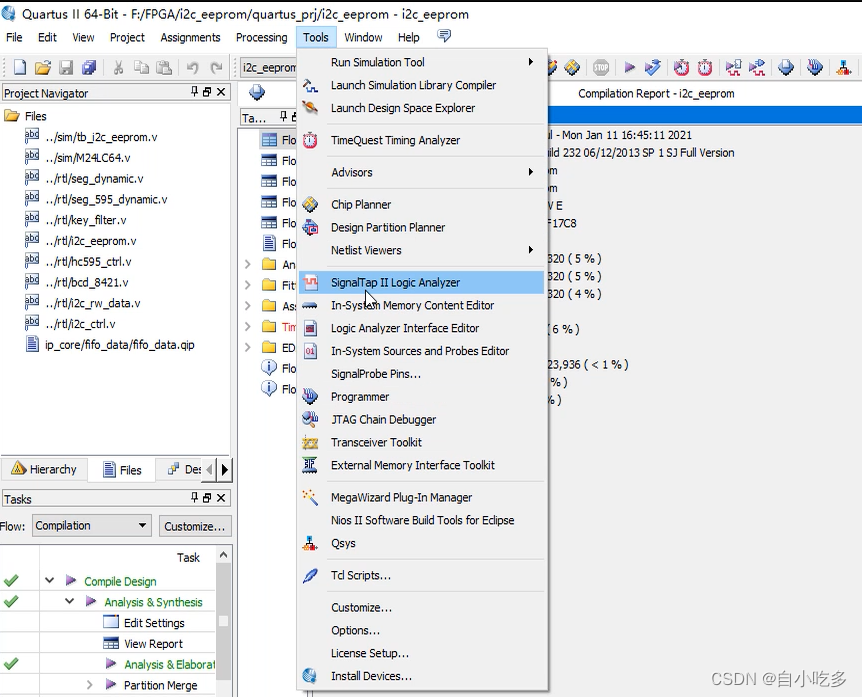The height and width of the screenshot is (697, 862).
Task: Click the Programmer icon in Tools menu
Action: (310, 396)
